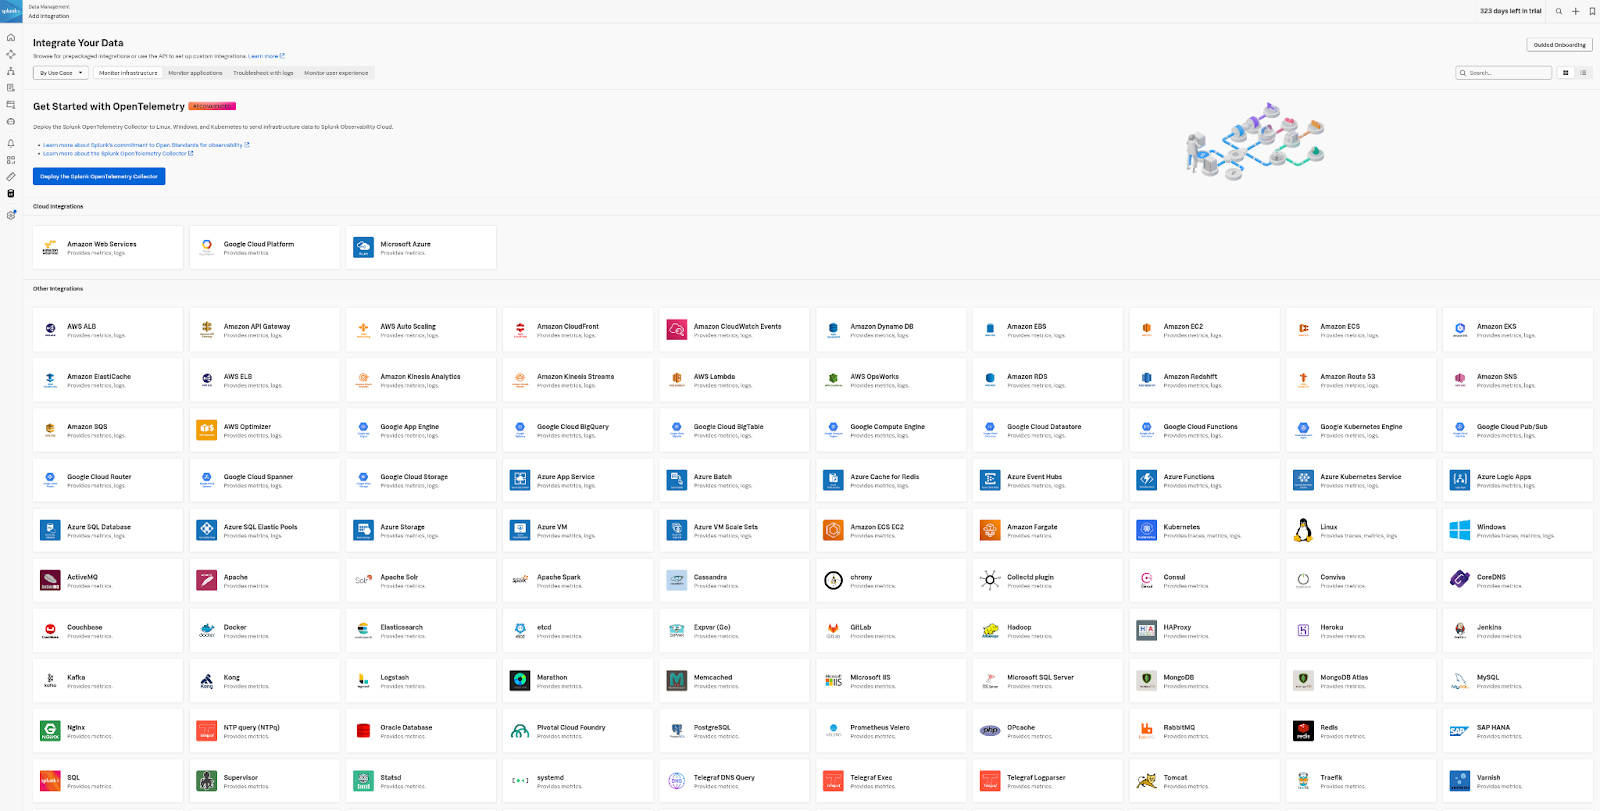Click the ActiveMQ icon
Screen dimensions: 1600x811
point(50,580)
